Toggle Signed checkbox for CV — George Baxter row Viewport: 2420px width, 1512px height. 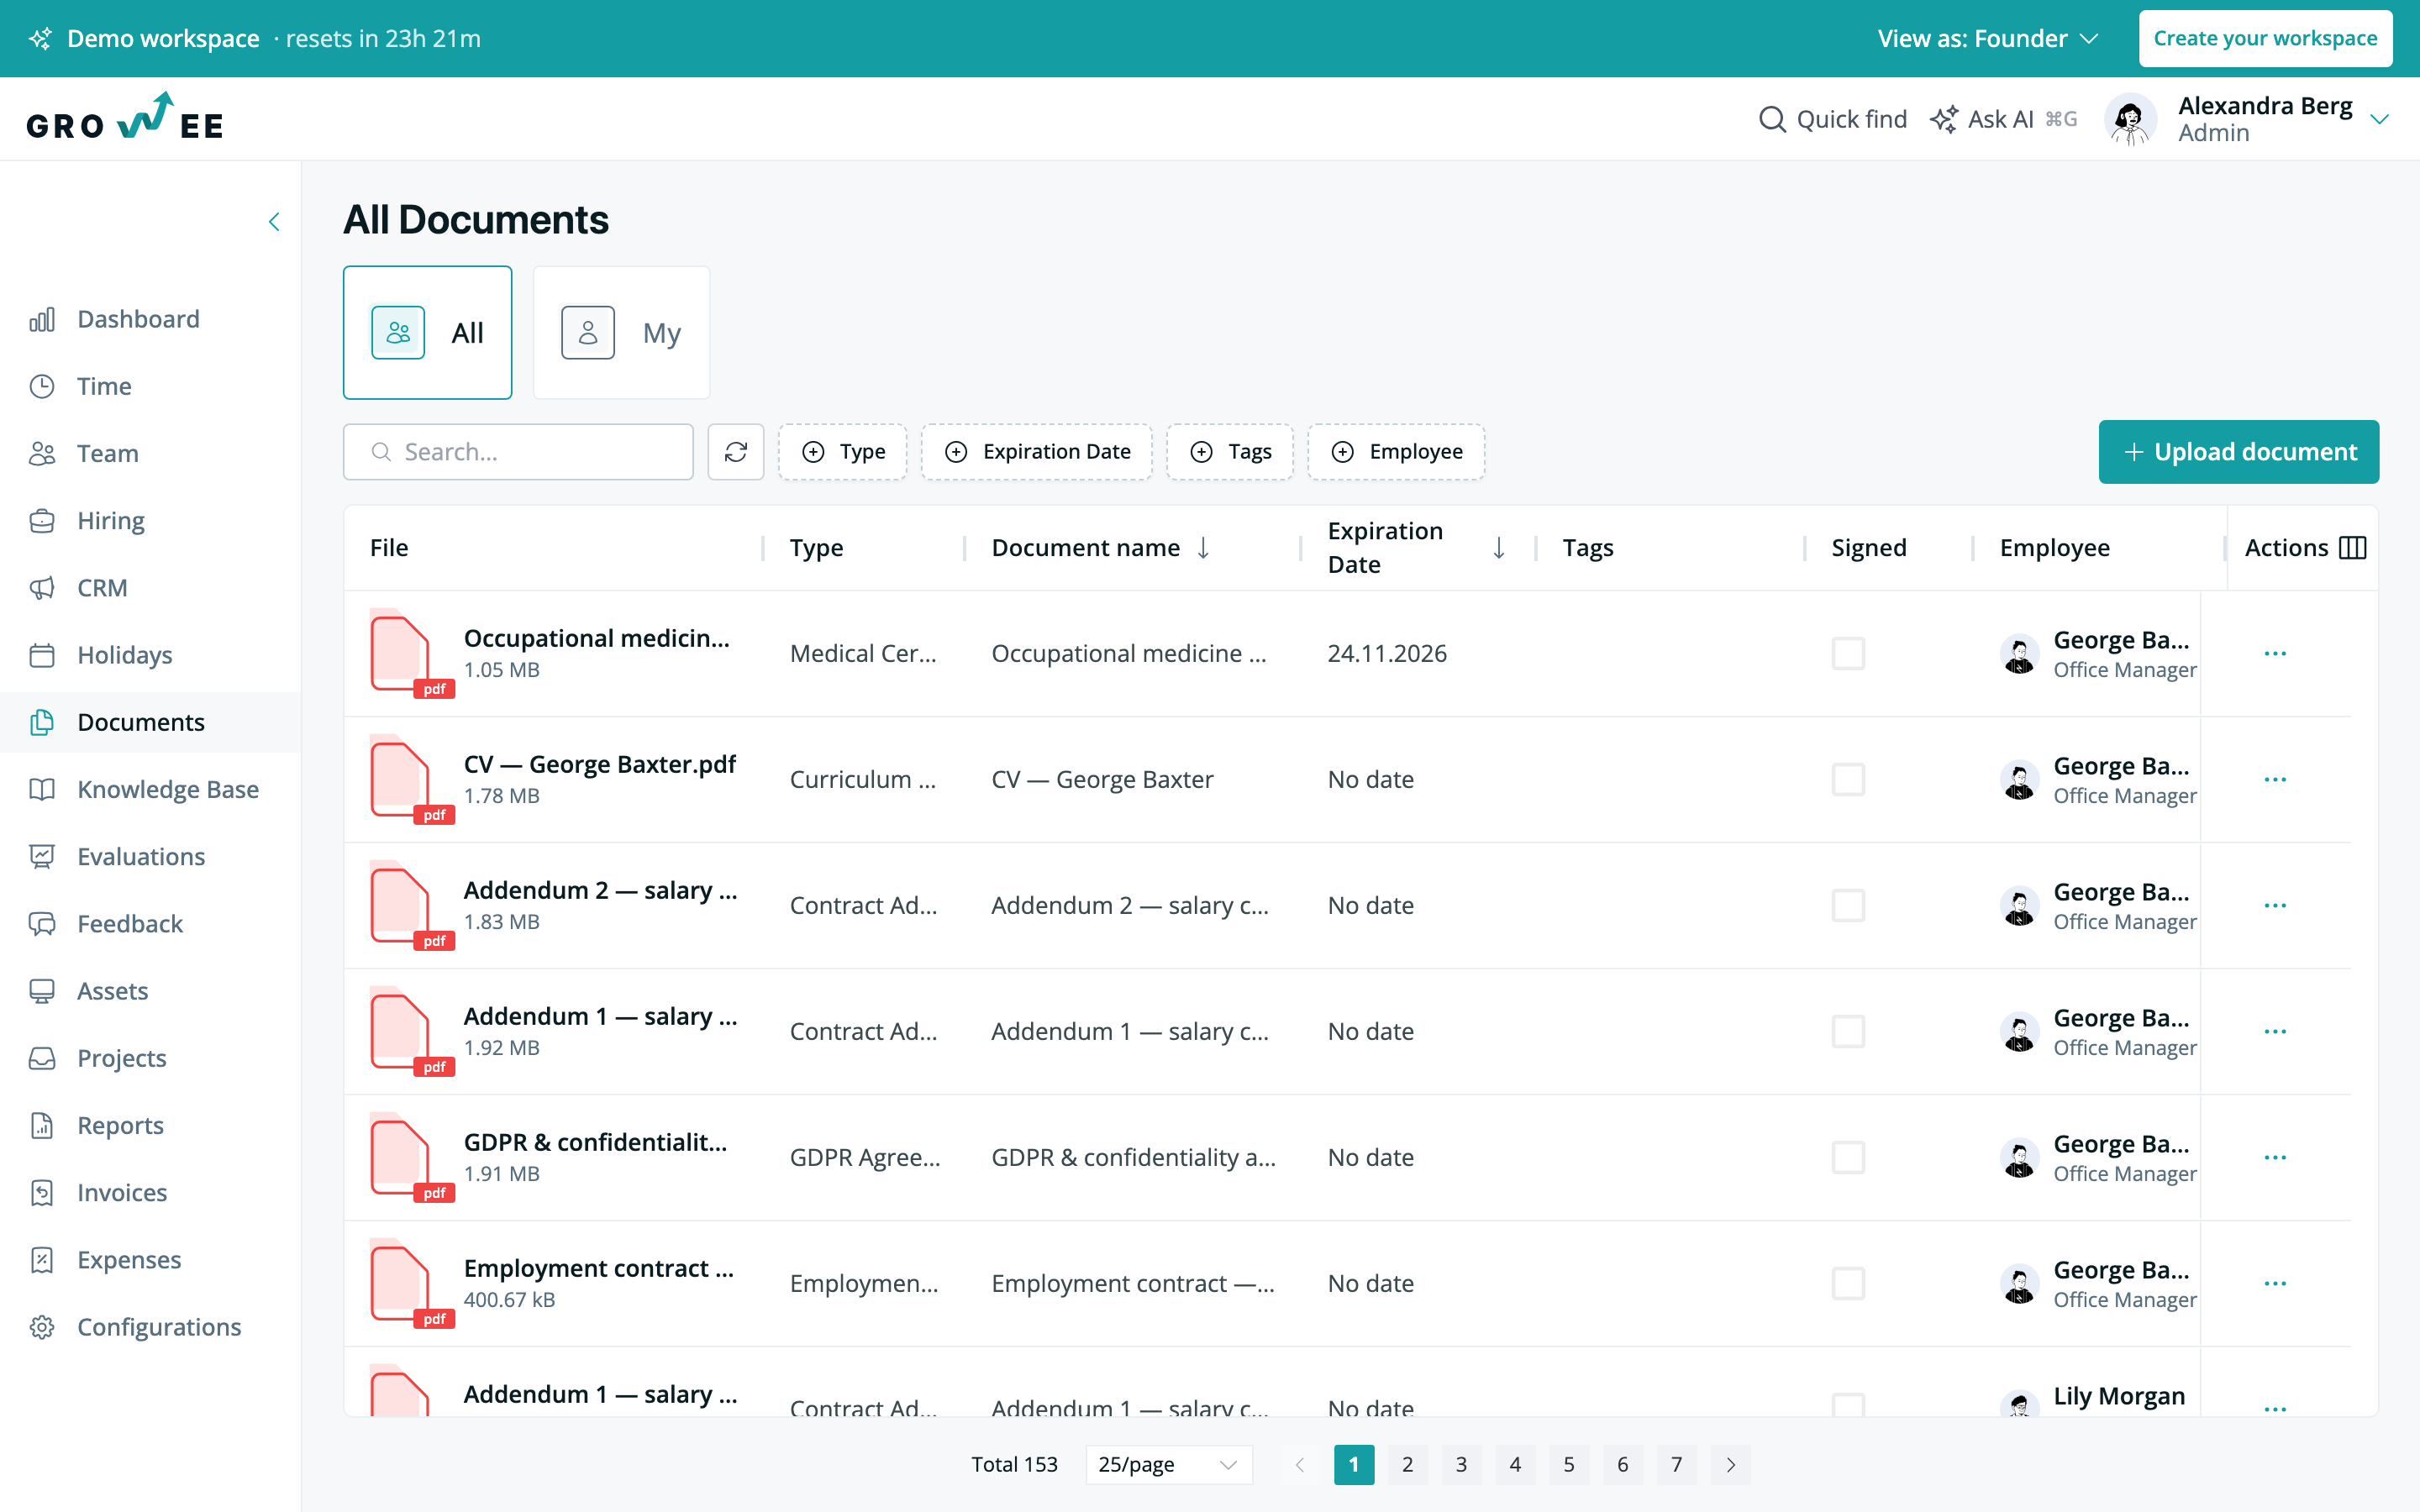pos(1848,780)
